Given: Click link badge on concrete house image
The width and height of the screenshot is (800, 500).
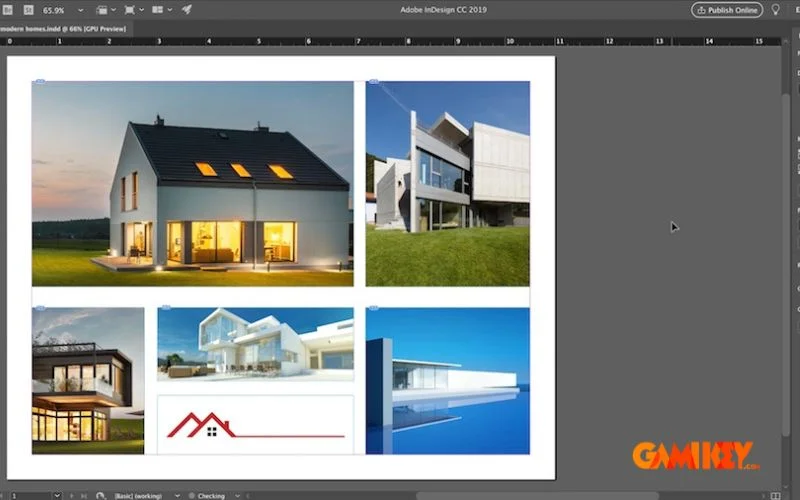Looking at the screenshot, I should point(373,82).
